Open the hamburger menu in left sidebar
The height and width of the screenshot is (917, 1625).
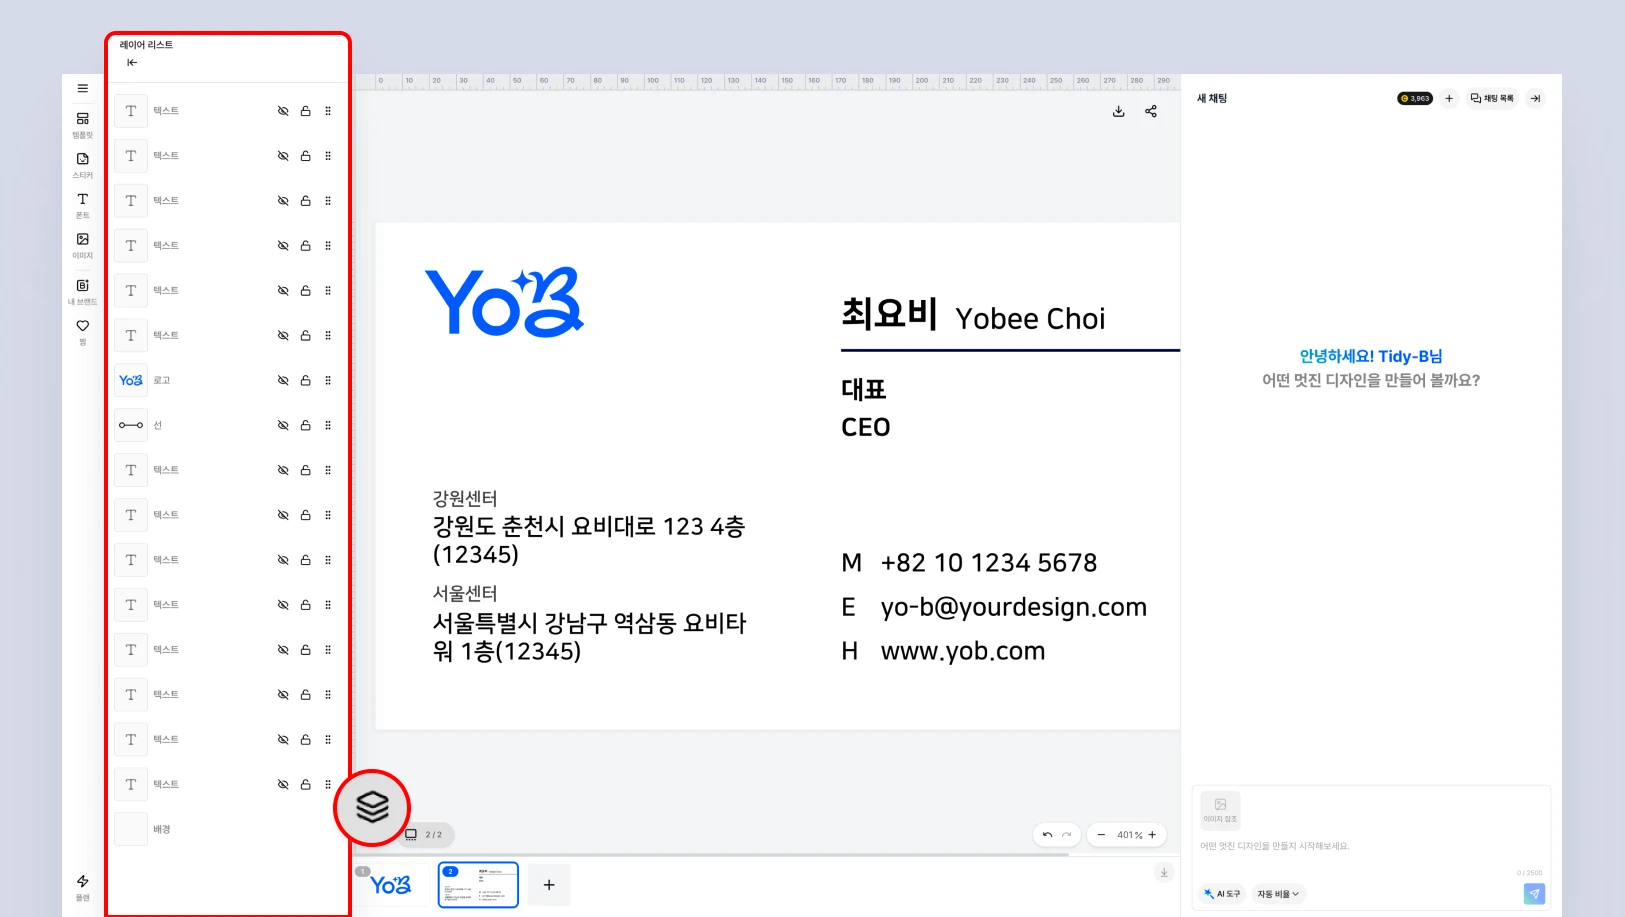click(x=83, y=88)
